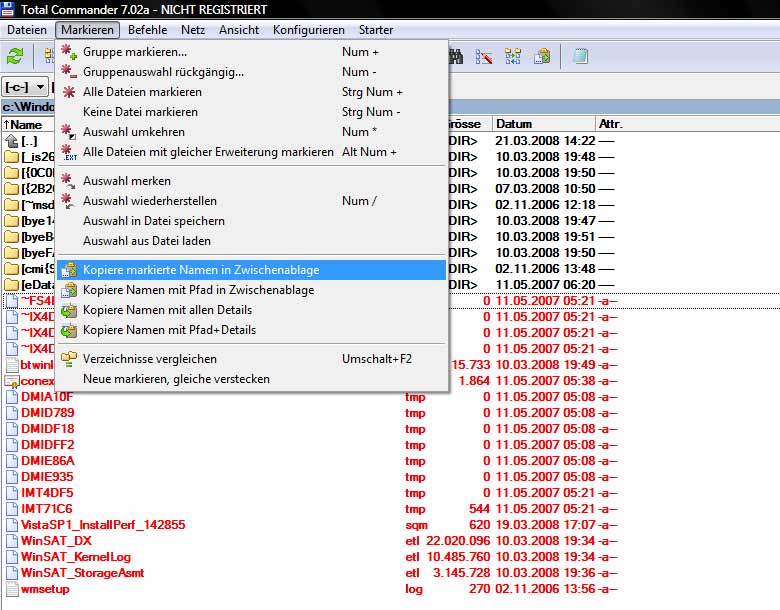780x610 pixels.
Task: Select Auswahl in Datei speichern
Action: coord(251,220)
